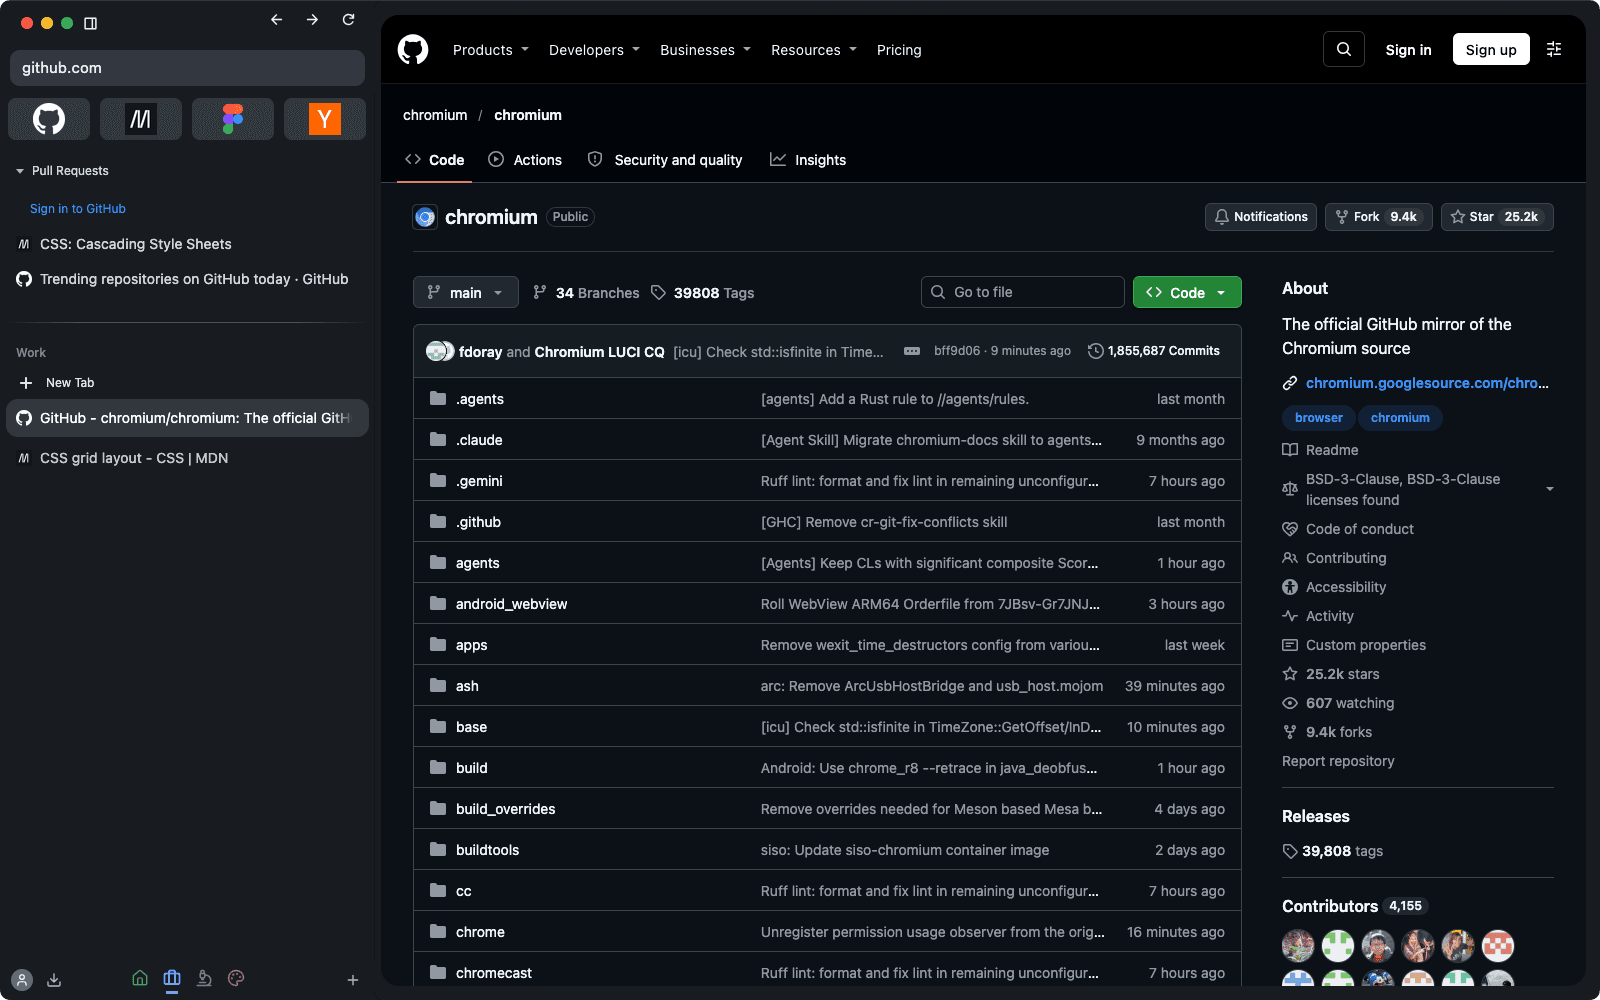The width and height of the screenshot is (1600, 1000).
Task: Open the Products dropdown menu
Action: (x=491, y=50)
